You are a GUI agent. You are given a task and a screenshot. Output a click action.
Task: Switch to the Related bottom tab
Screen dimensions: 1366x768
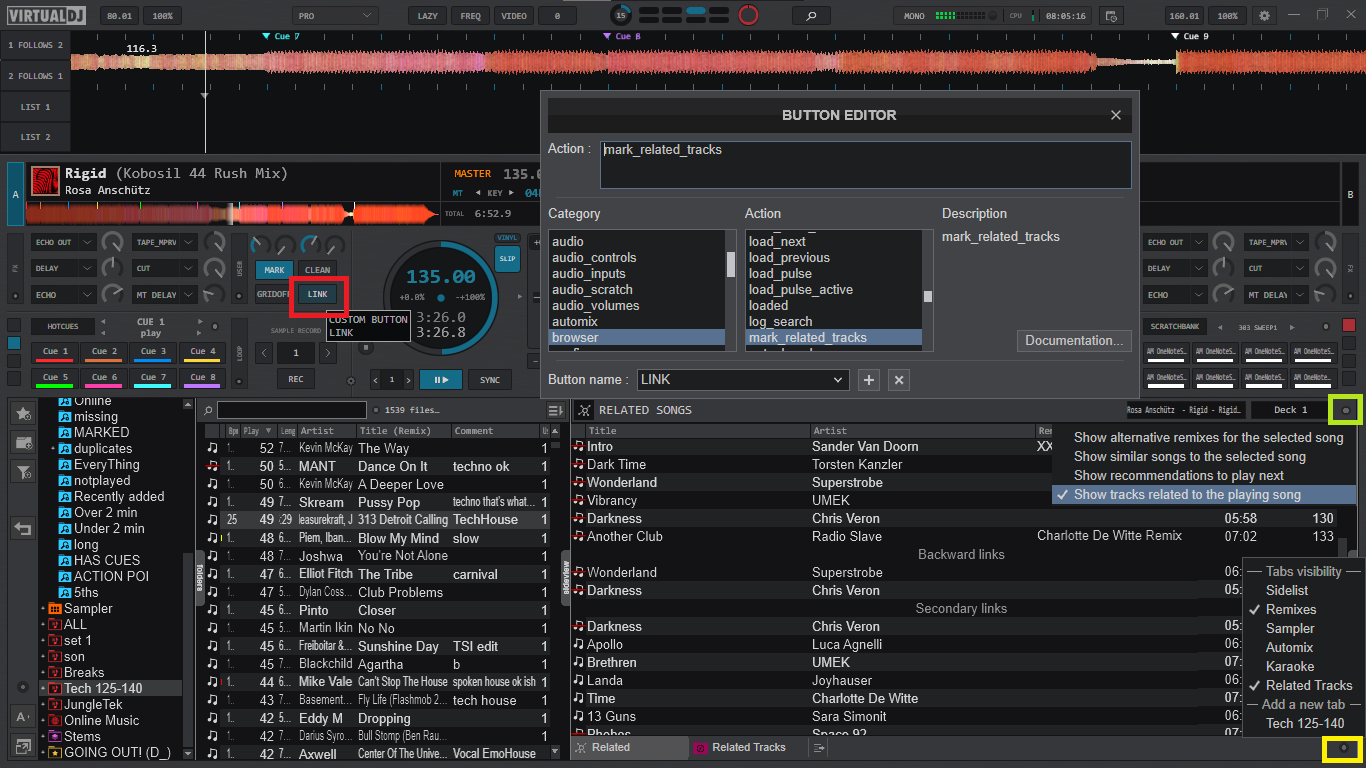630,748
